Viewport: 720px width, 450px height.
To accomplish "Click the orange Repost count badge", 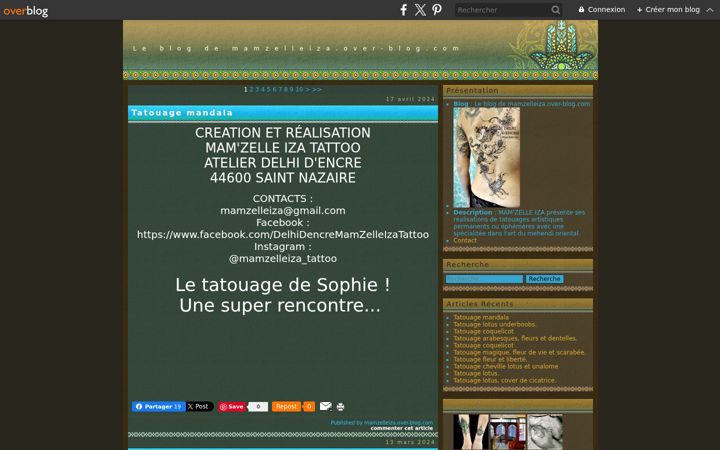I will [309, 406].
